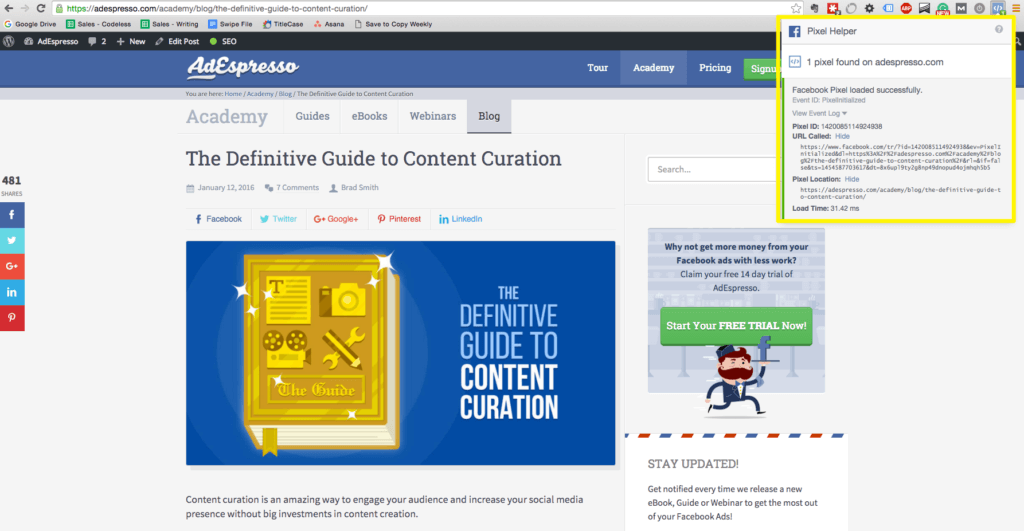Viewport: 1024px width, 531px height.
Task: Click the AdEspresso logo in header
Action: (x=242, y=67)
